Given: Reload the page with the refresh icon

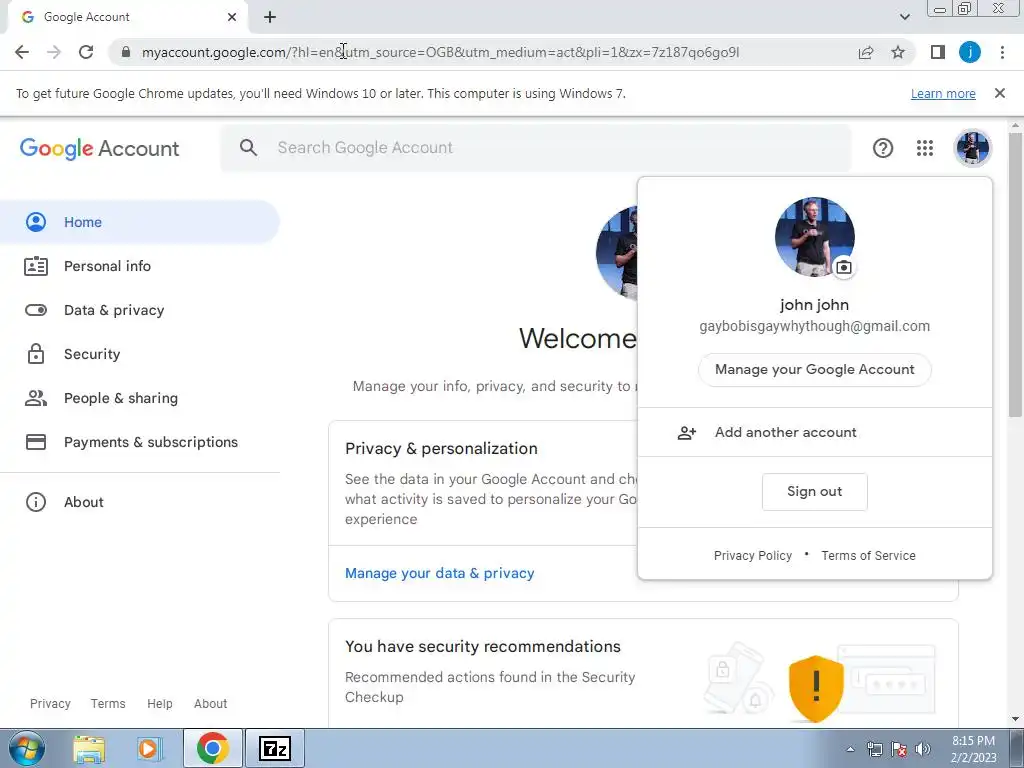Looking at the screenshot, I should 86,52.
